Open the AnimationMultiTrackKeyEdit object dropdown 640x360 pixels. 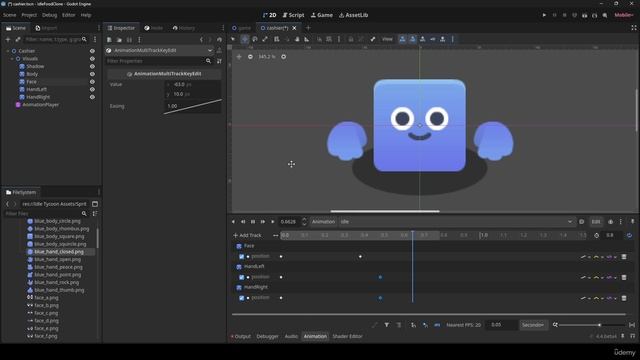160,50
